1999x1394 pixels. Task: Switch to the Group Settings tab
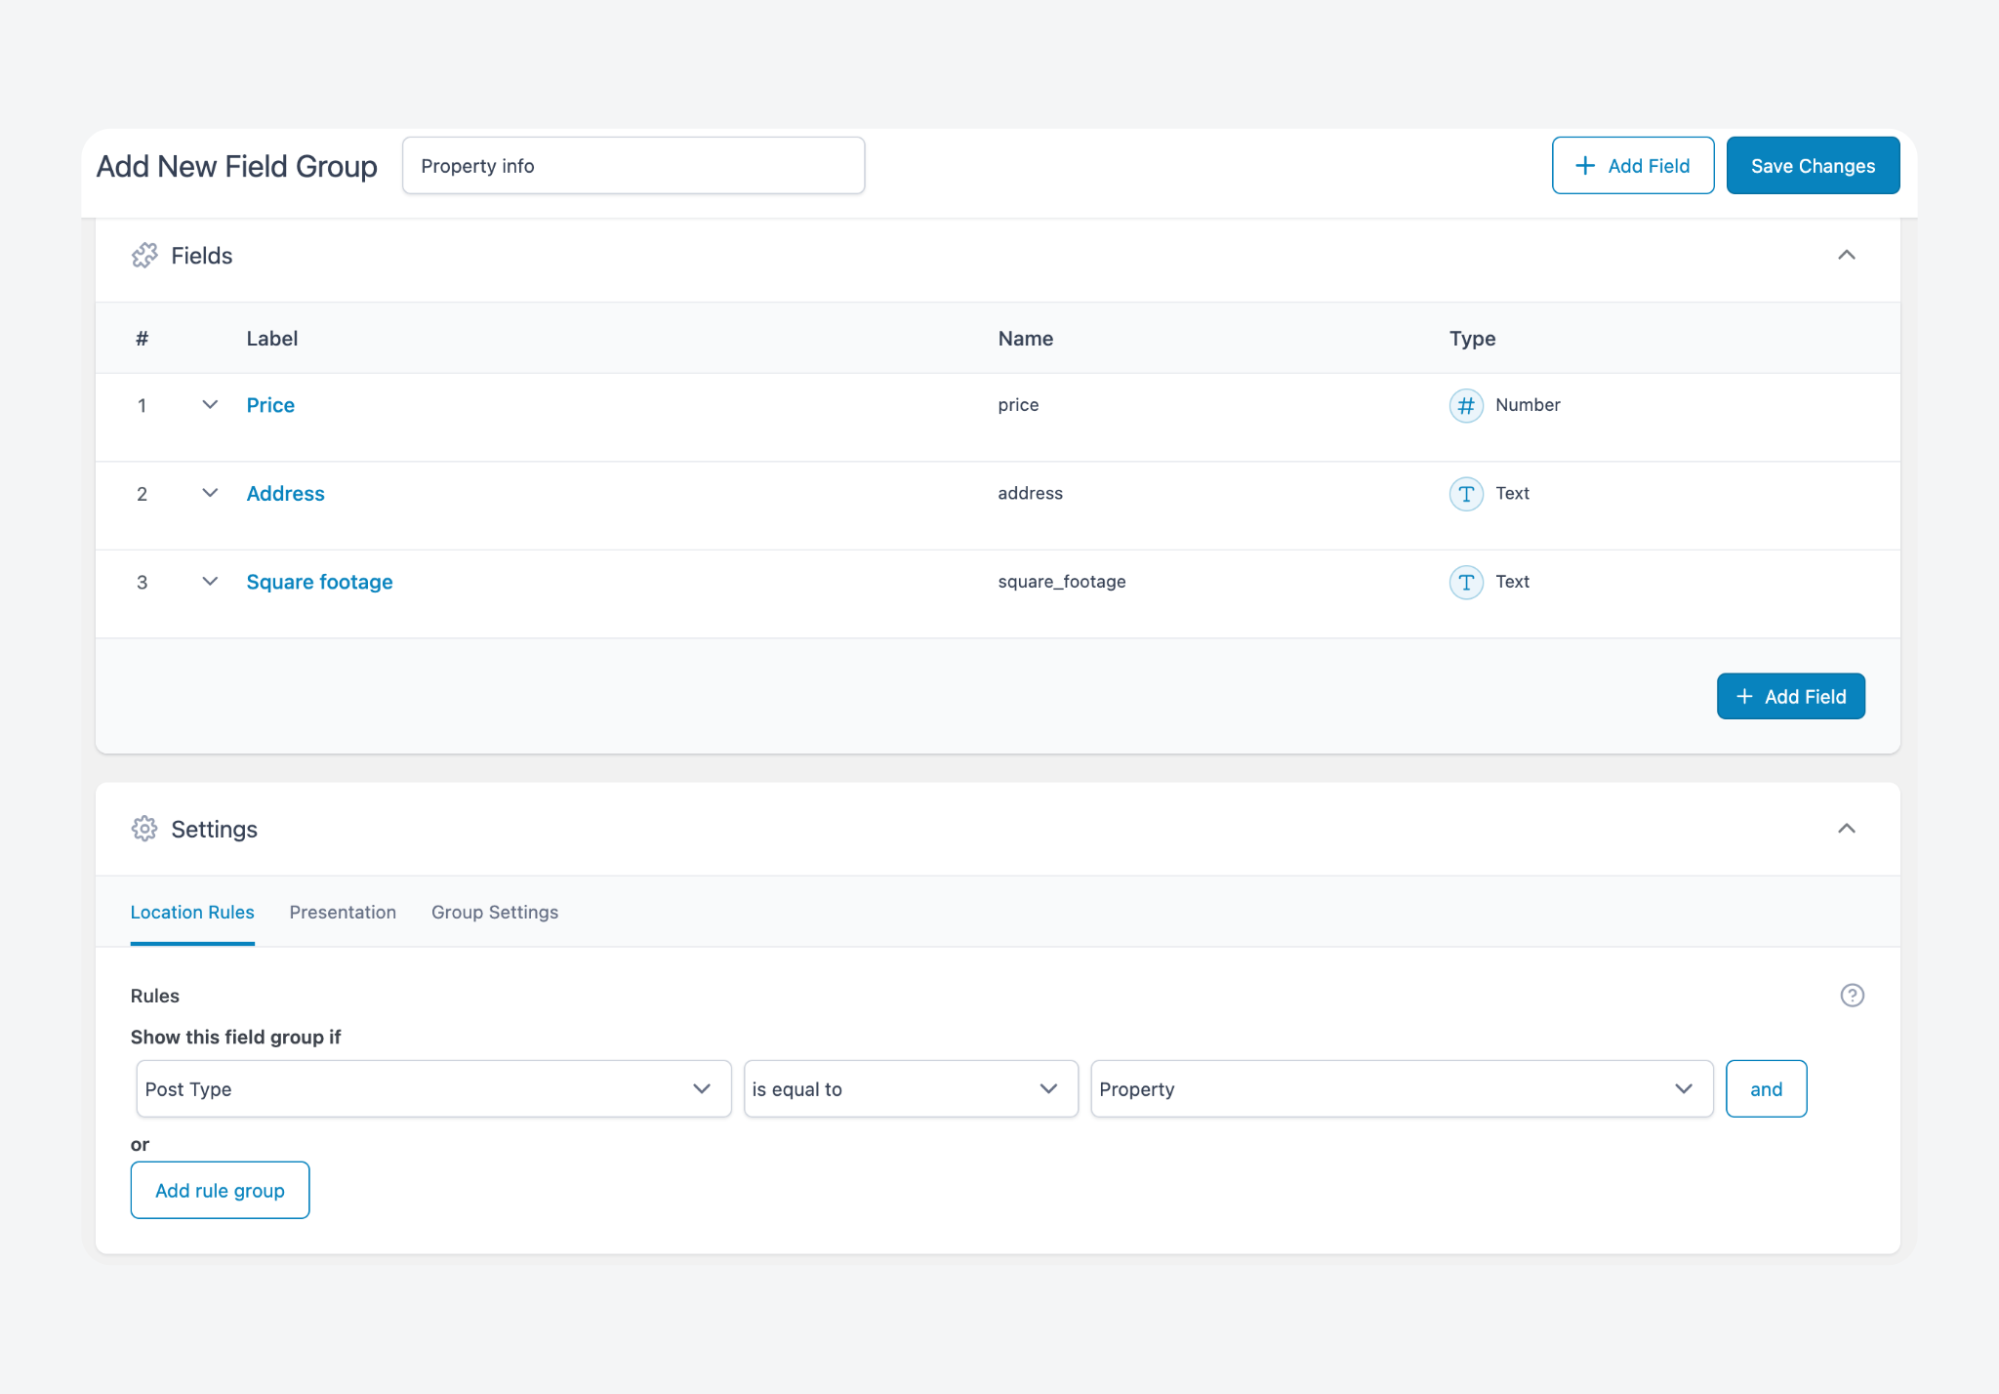(x=494, y=912)
